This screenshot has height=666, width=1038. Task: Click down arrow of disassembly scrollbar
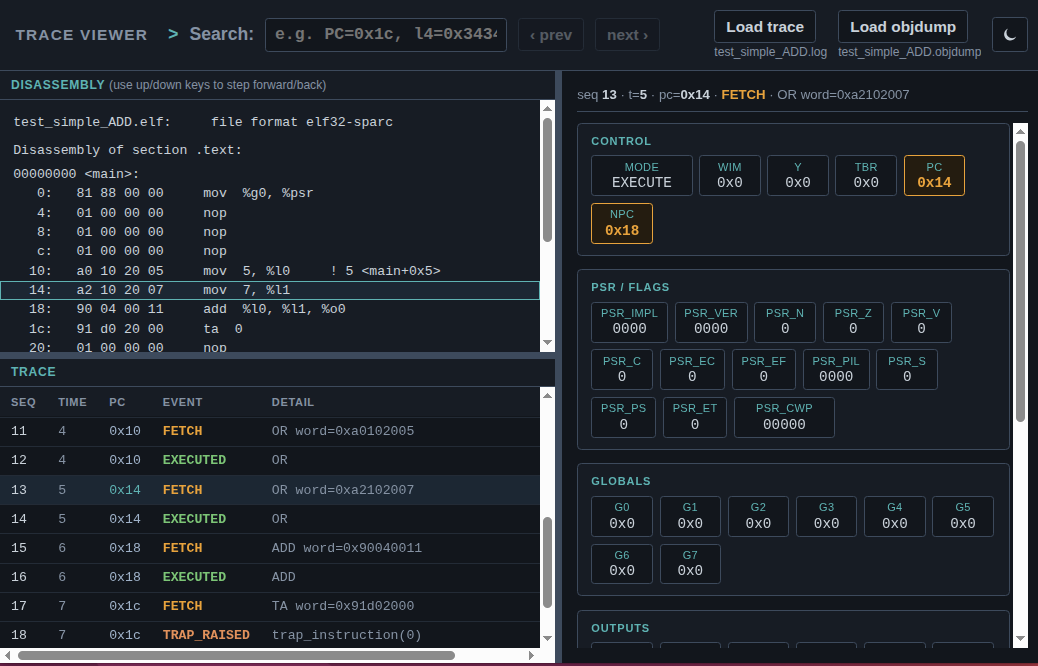547,342
